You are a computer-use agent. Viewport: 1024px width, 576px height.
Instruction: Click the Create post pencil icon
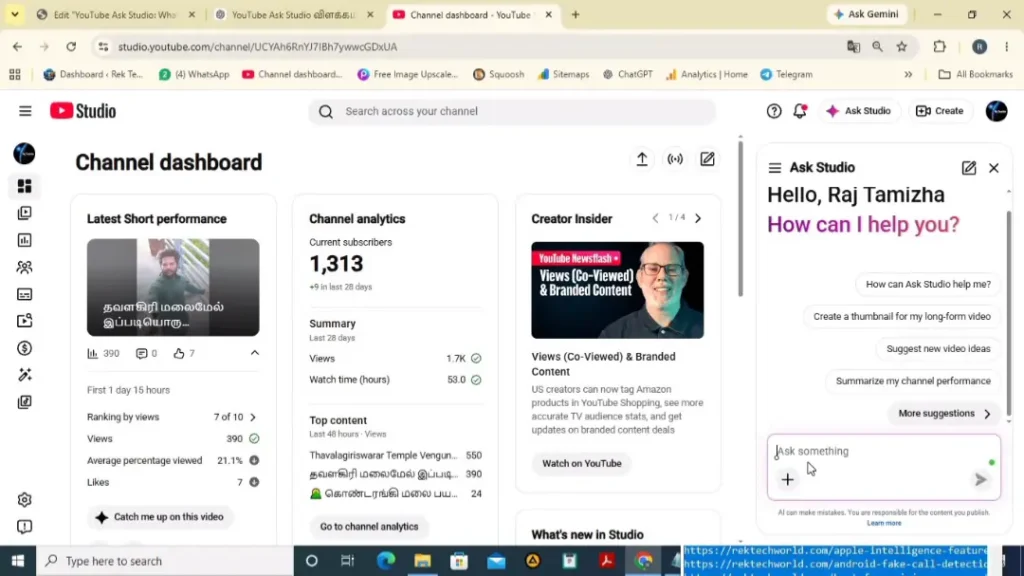coord(707,159)
